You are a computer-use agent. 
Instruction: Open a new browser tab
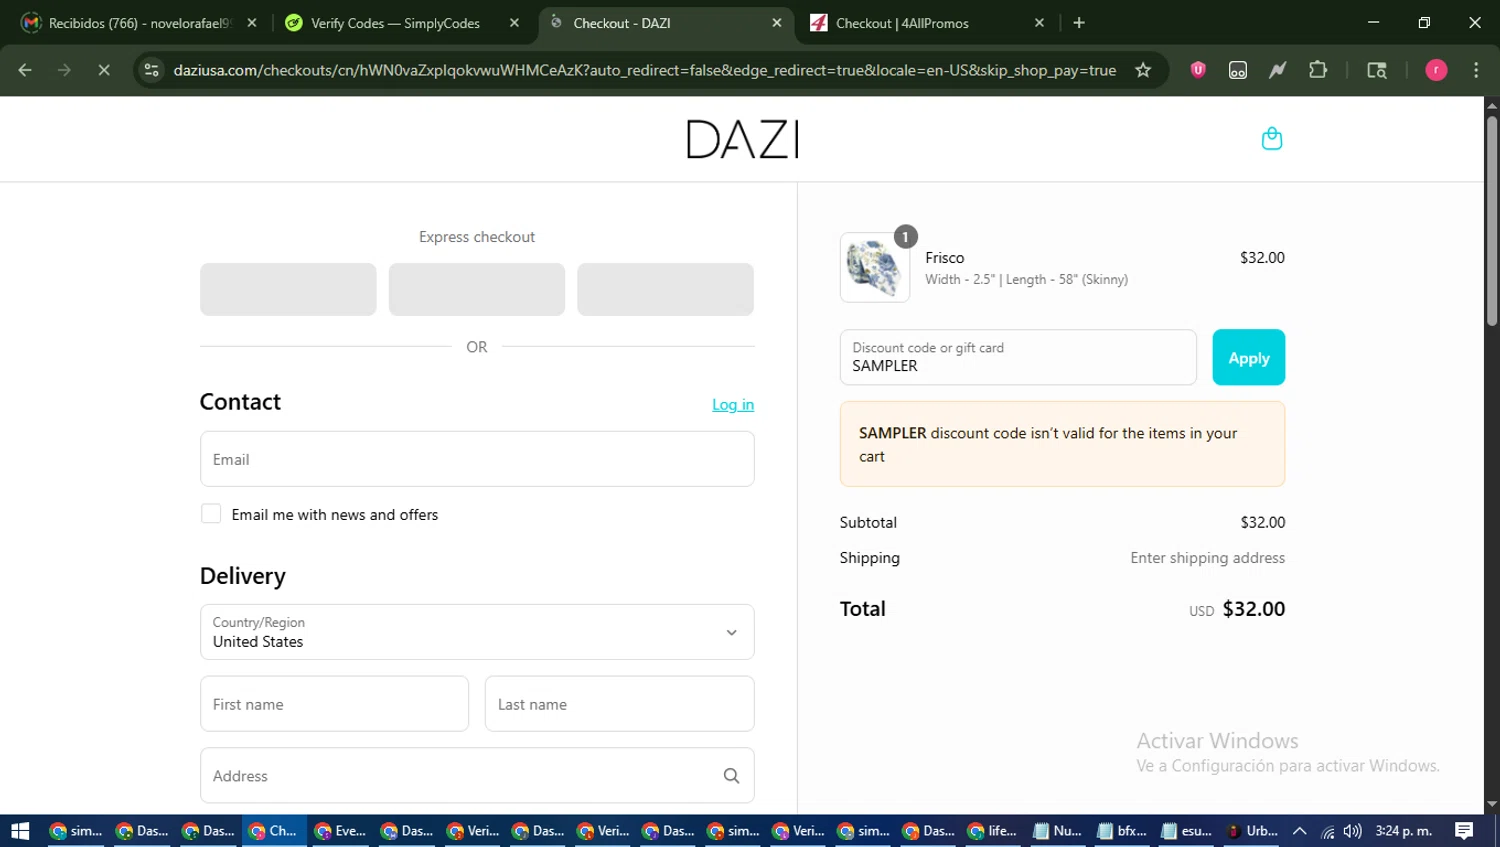coord(1079,23)
